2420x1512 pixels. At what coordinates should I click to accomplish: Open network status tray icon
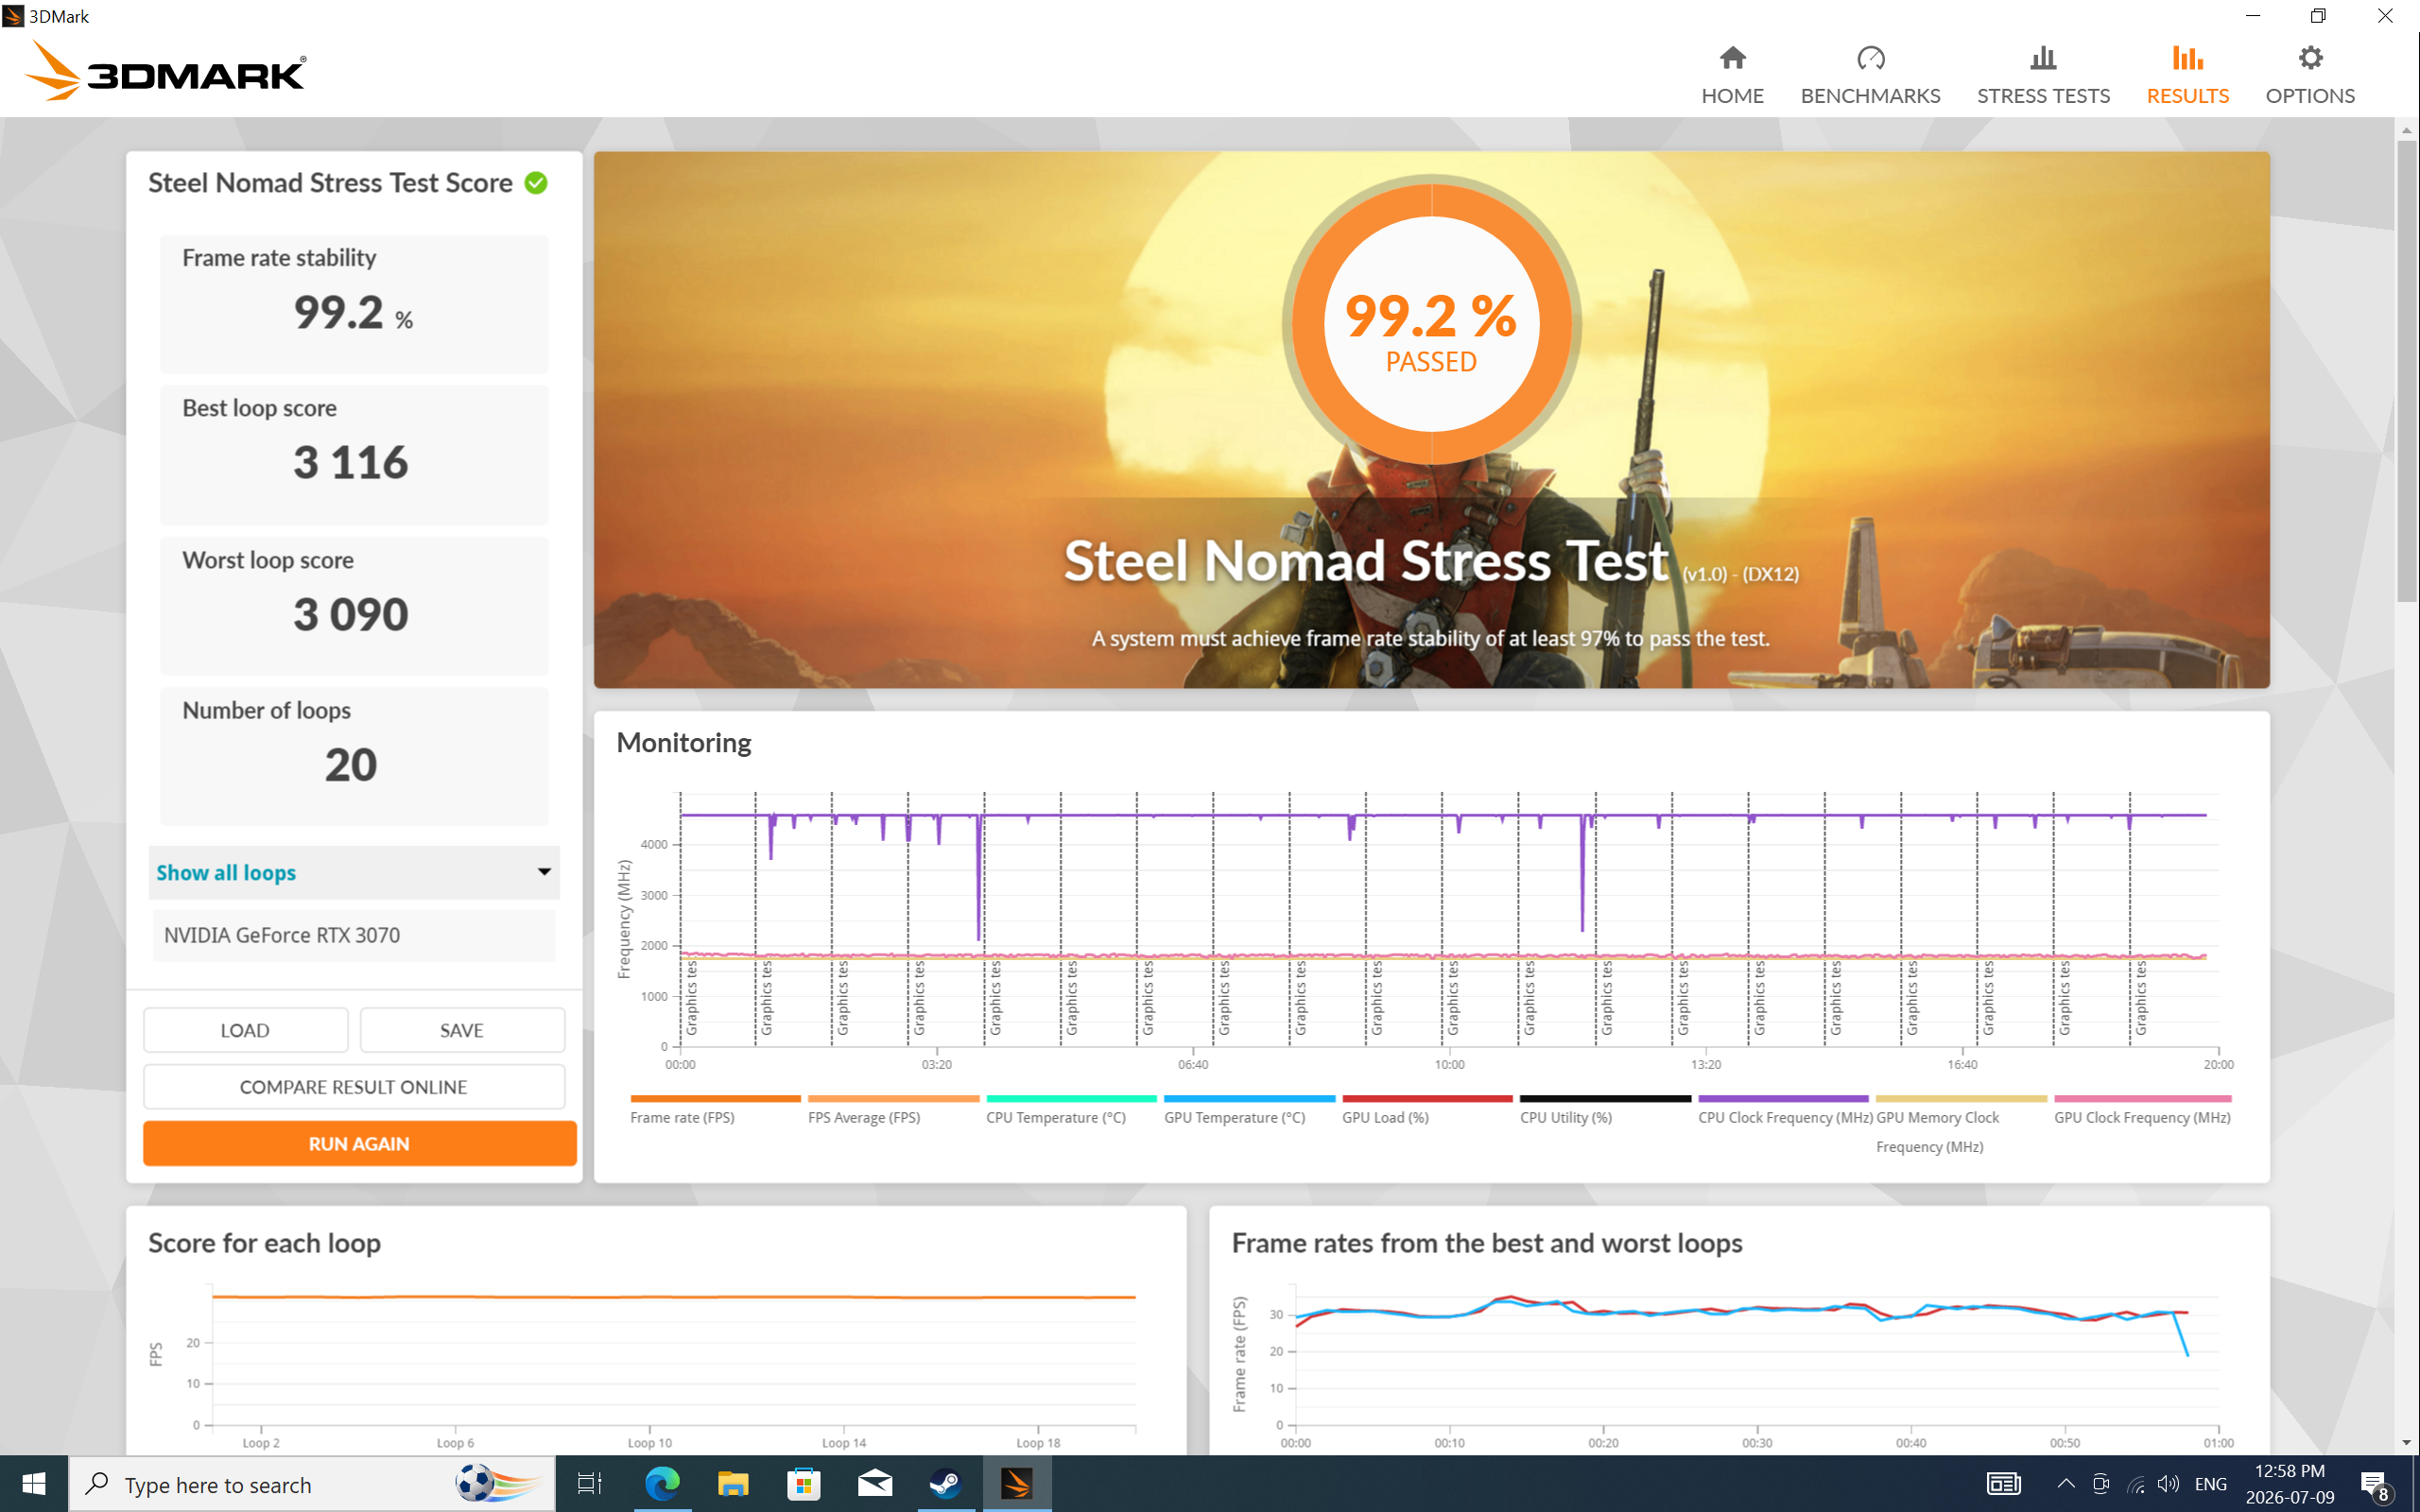[x=2135, y=1484]
